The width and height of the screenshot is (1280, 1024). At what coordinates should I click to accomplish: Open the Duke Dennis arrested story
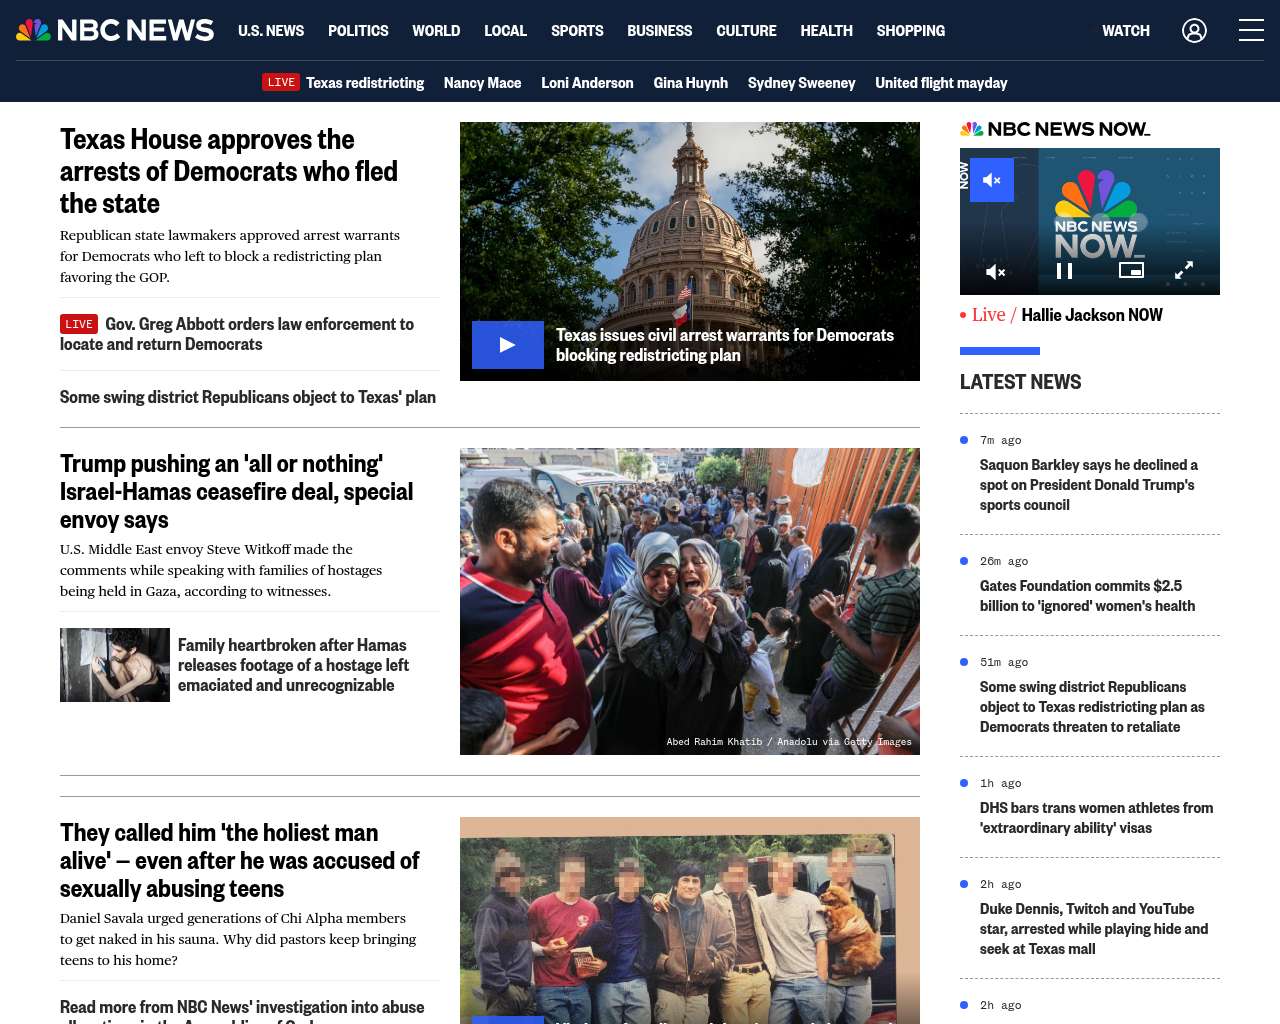click(1094, 929)
